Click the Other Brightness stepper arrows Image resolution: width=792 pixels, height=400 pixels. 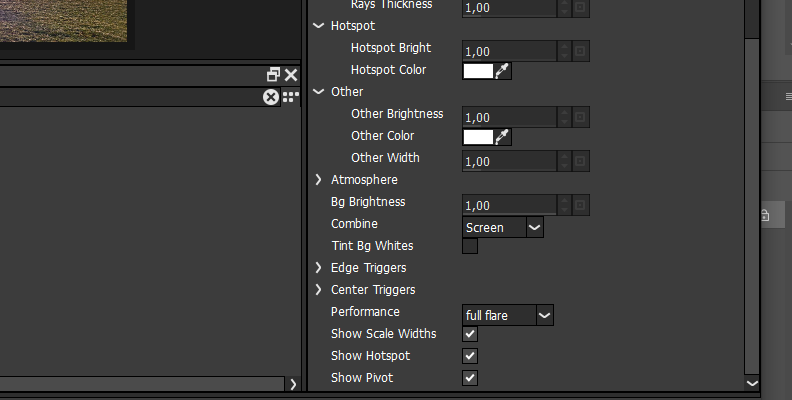coord(564,117)
